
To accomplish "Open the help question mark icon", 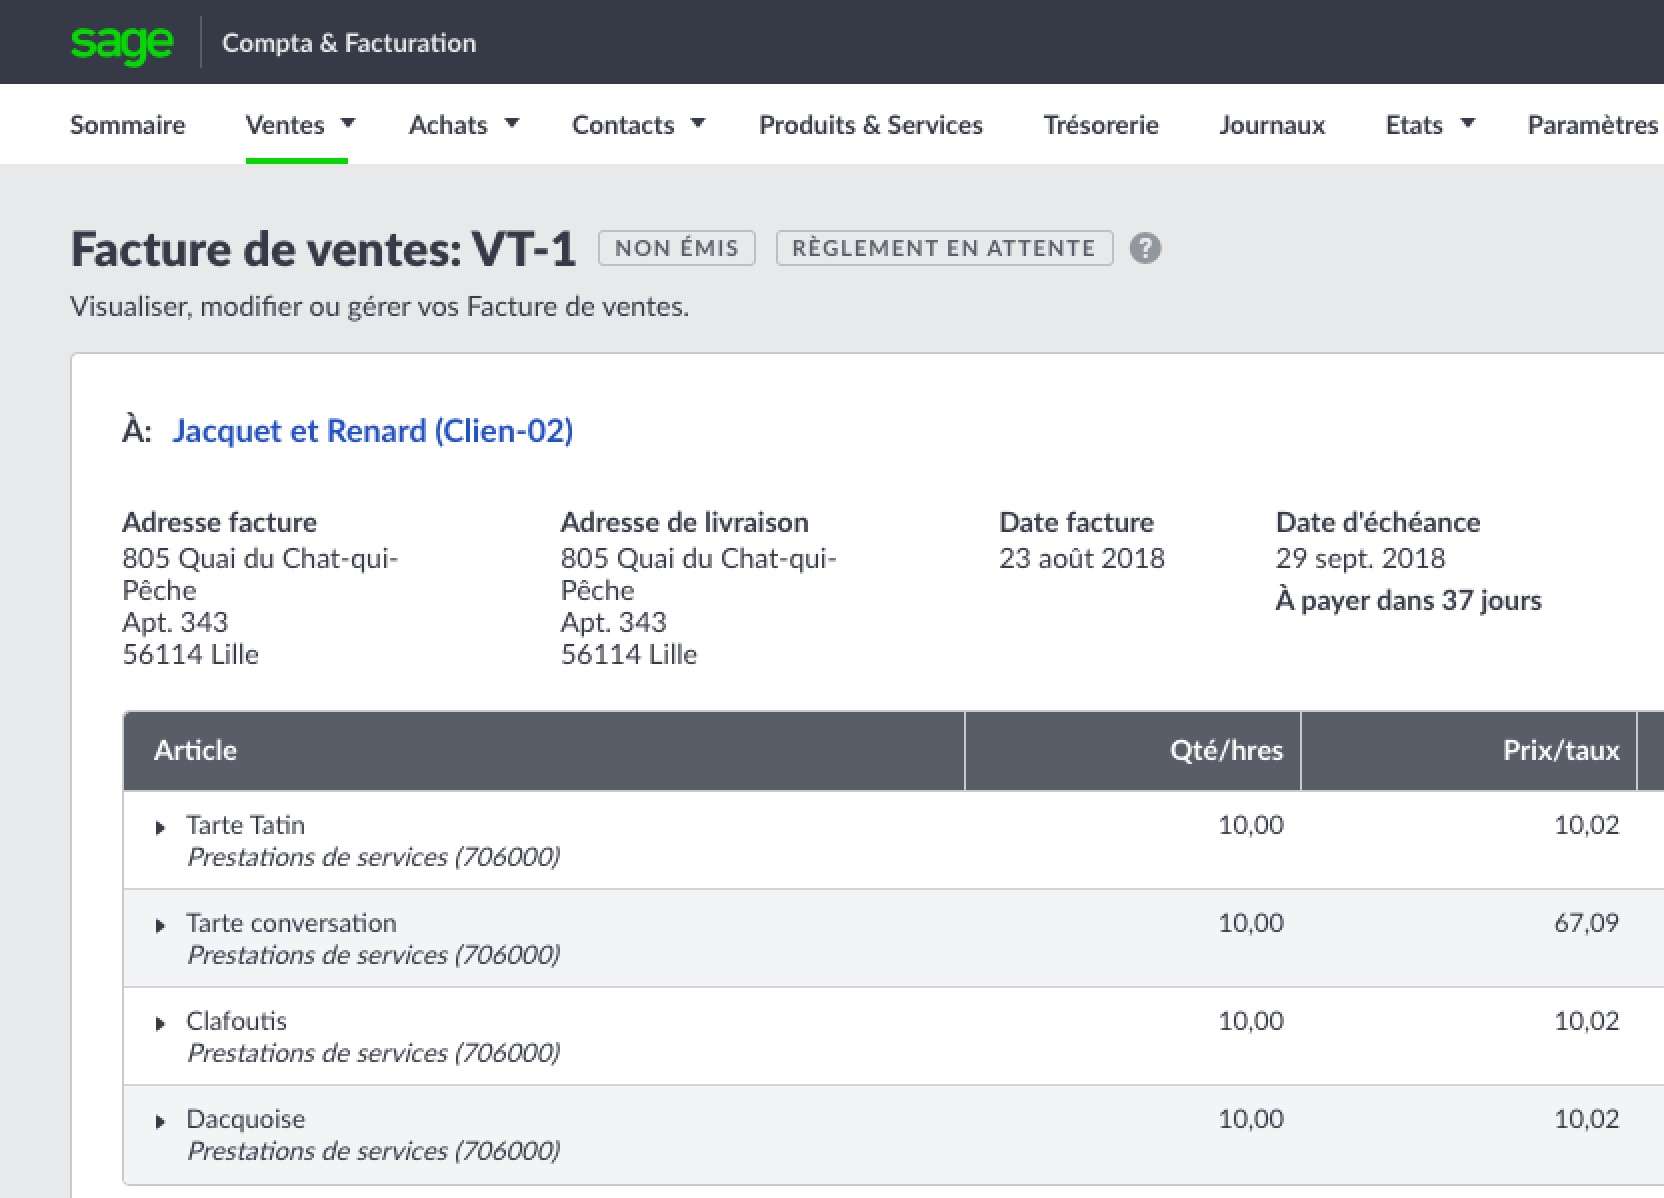I will pyautogui.click(x=1145, y=248).
